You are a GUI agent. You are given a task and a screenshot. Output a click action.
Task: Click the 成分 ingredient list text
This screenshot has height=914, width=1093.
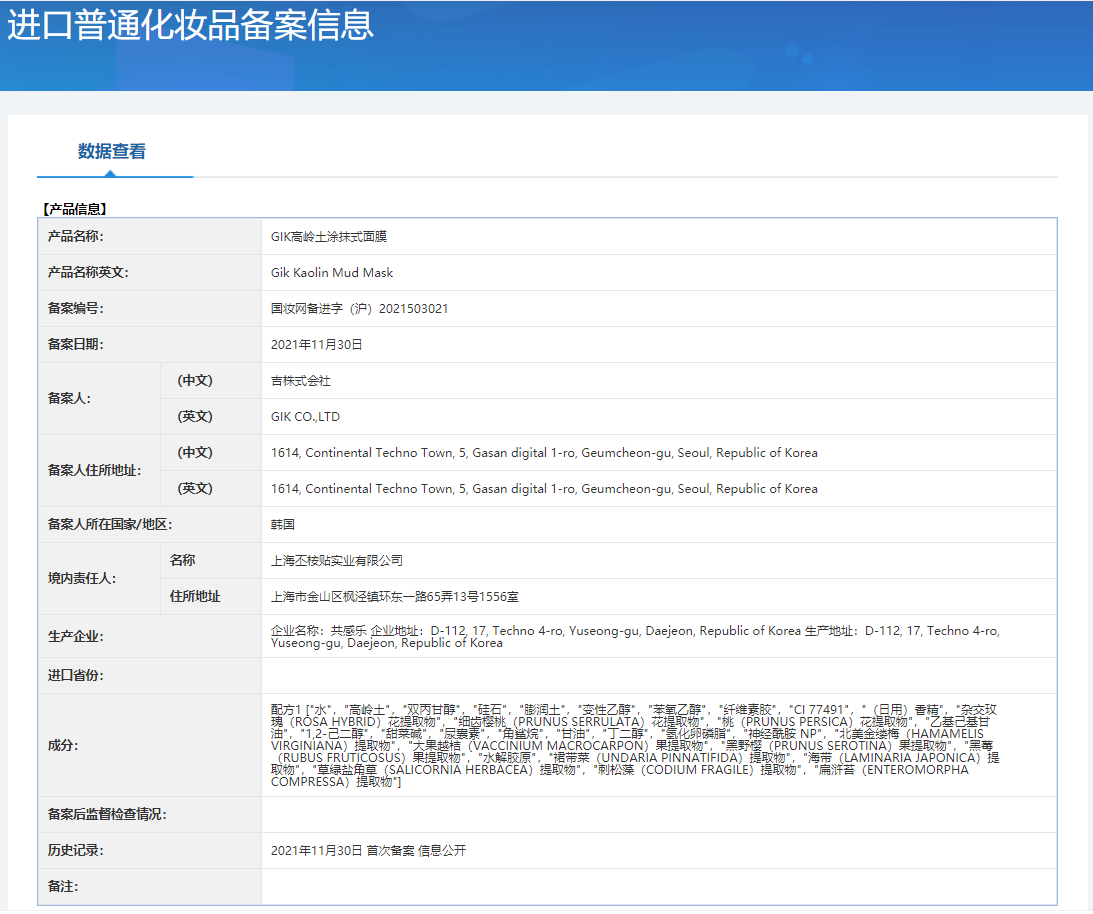click(x=635, y=745)
